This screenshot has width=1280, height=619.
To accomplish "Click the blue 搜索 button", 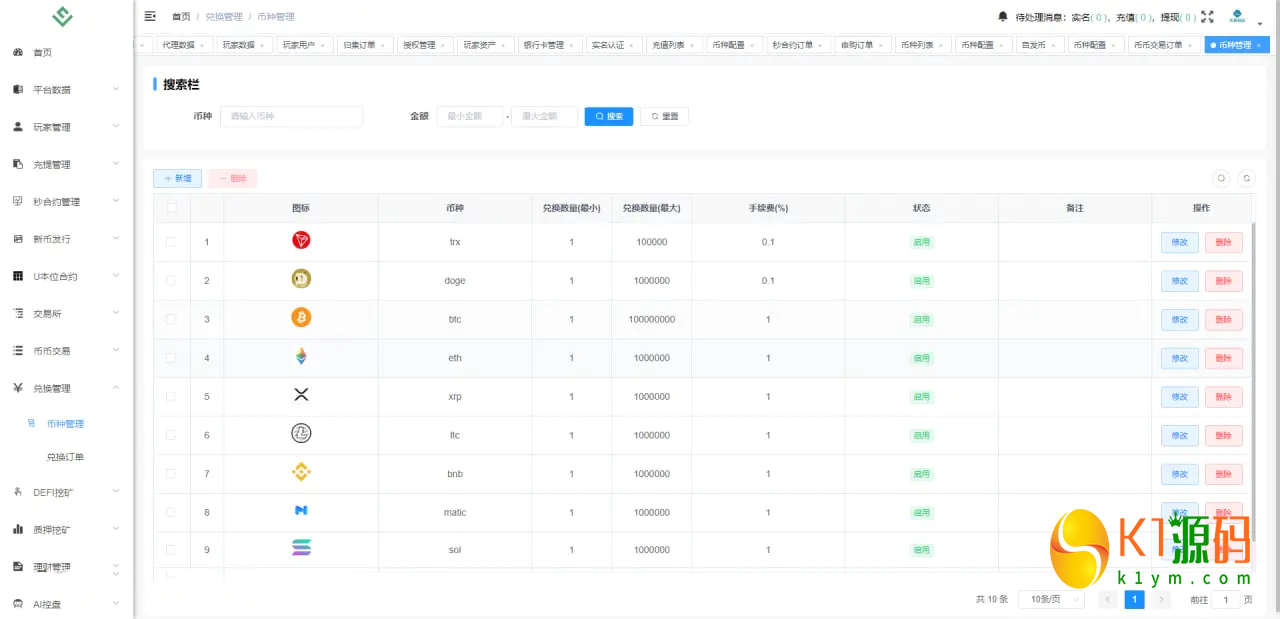I will (609, 116).
